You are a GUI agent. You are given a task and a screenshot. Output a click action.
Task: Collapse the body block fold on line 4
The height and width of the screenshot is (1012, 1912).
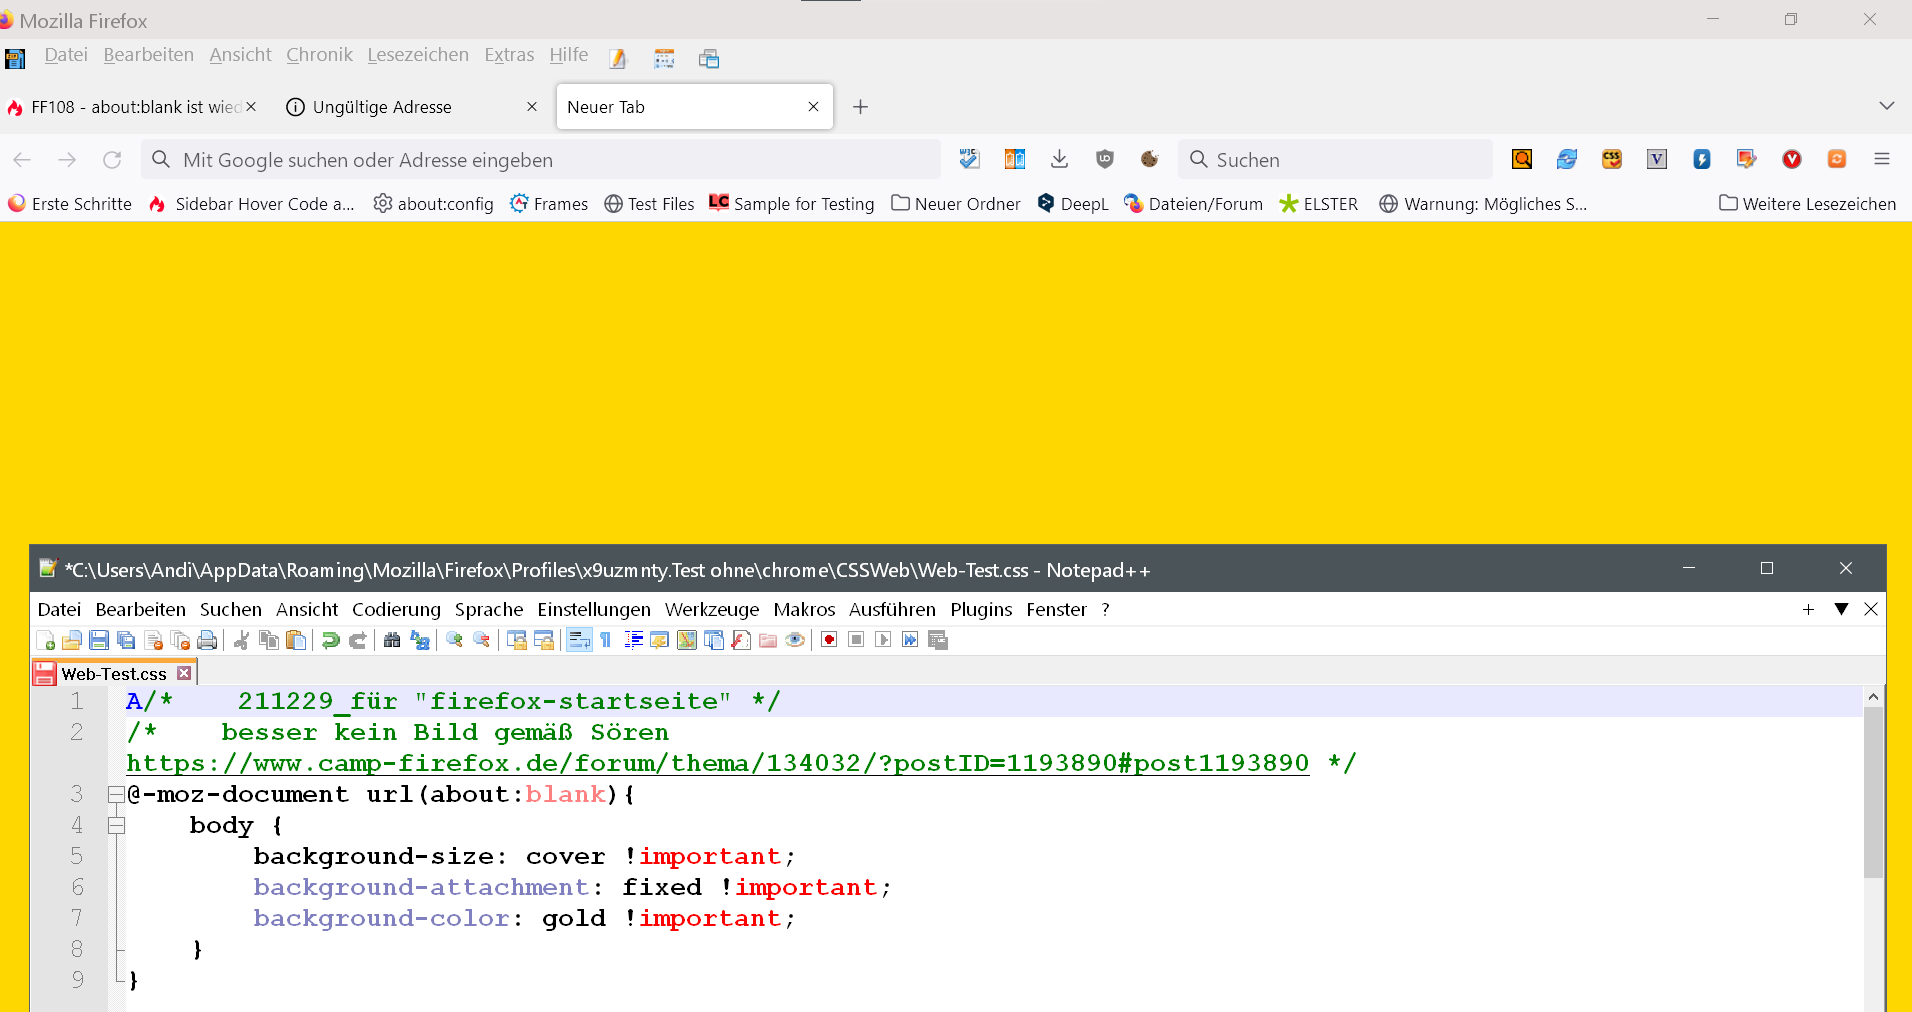click(x=116, y=826)
